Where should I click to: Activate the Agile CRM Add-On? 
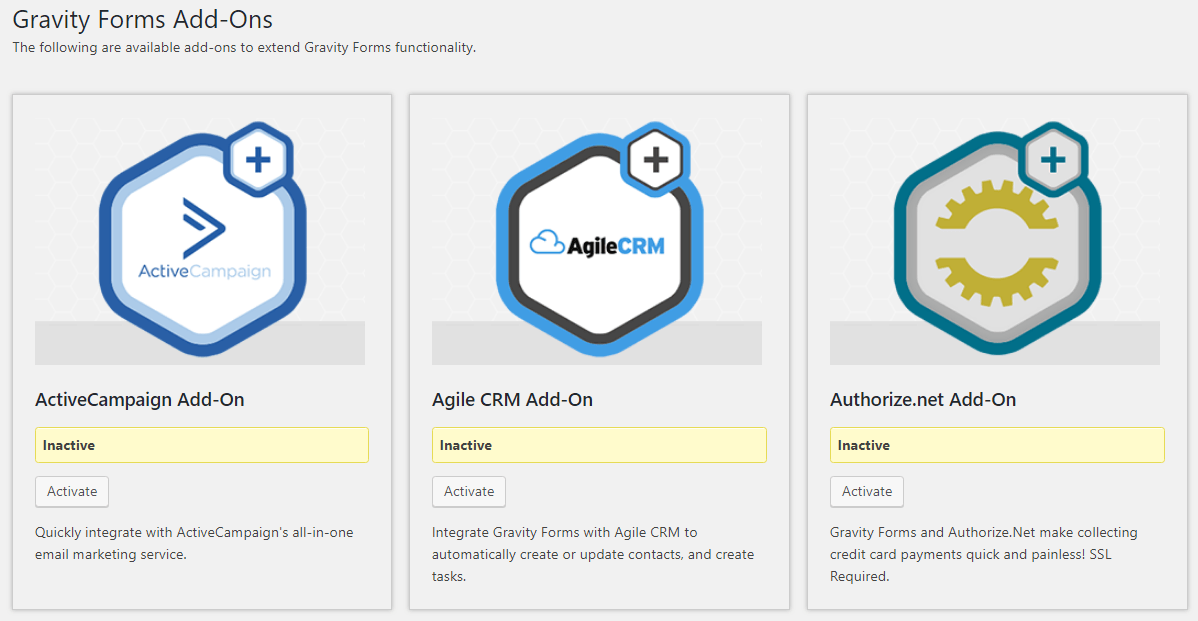click(469, 492)
